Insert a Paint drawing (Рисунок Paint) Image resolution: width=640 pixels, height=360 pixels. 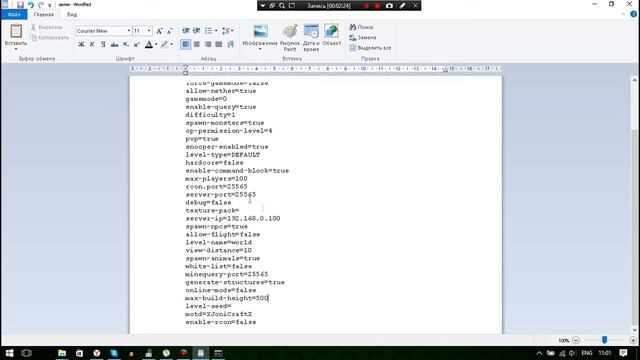[x=290, y=38]
